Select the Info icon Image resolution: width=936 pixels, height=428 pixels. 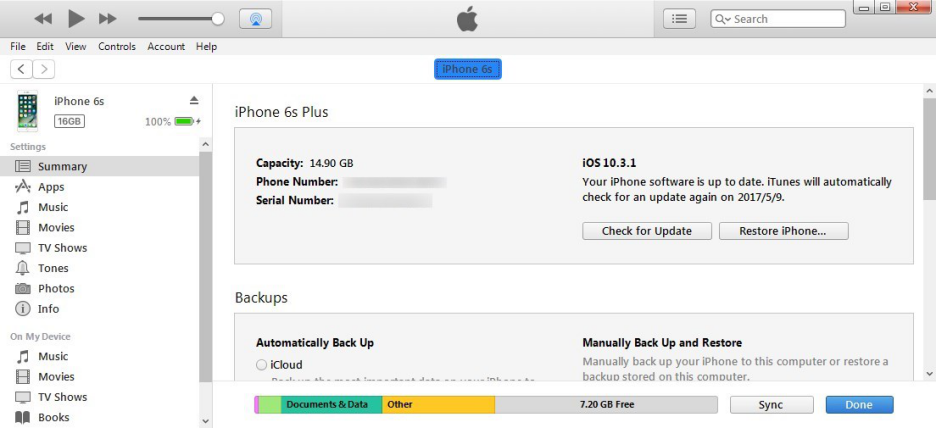click(x=23, y=309)
